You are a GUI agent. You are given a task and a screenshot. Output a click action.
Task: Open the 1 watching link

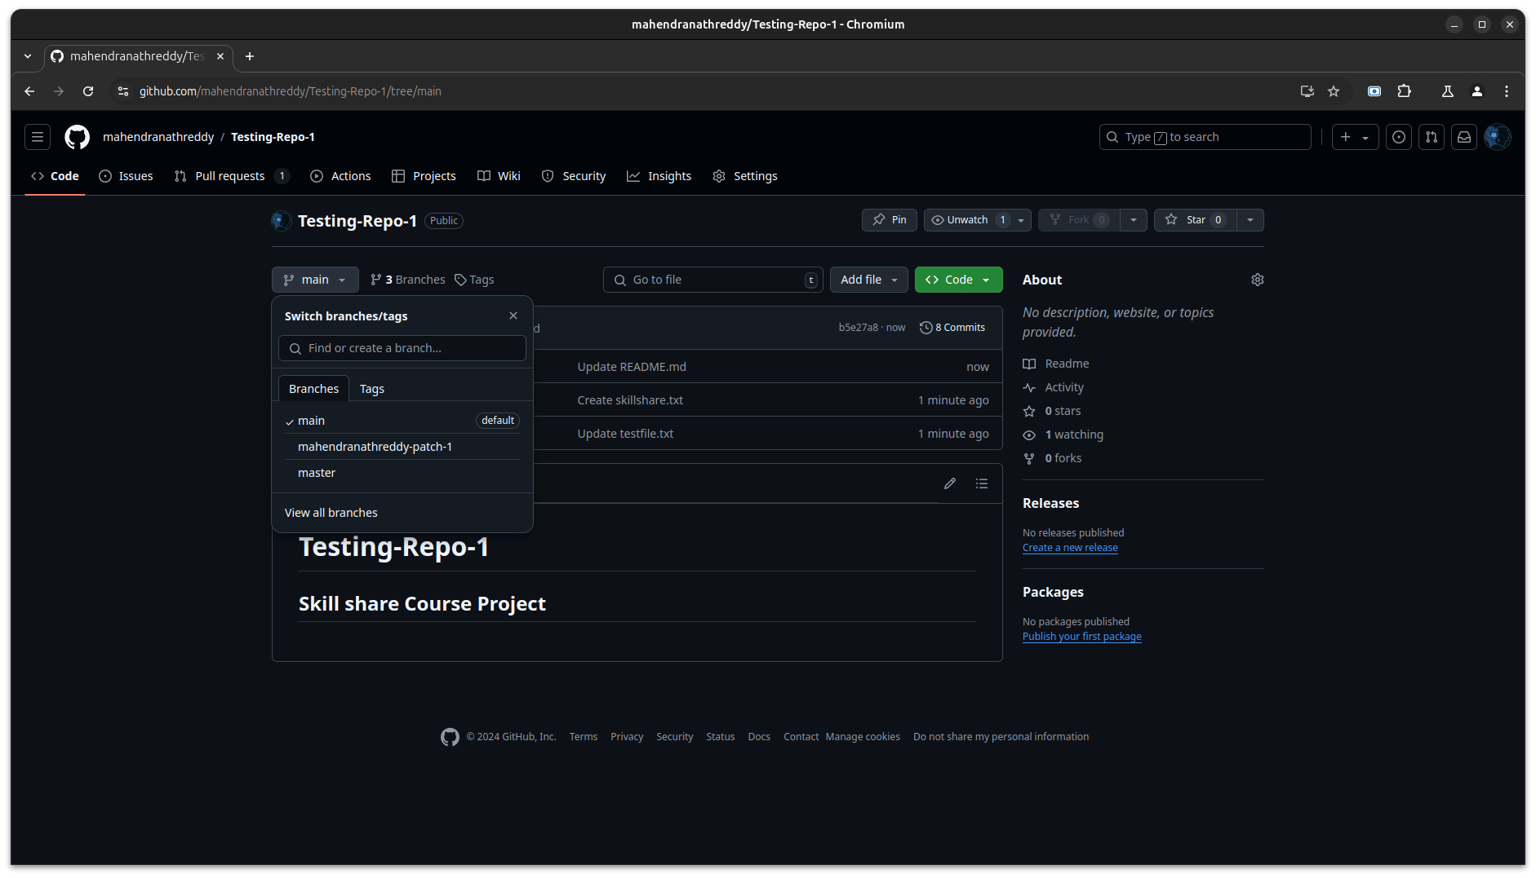click(x=1063, y=435)
